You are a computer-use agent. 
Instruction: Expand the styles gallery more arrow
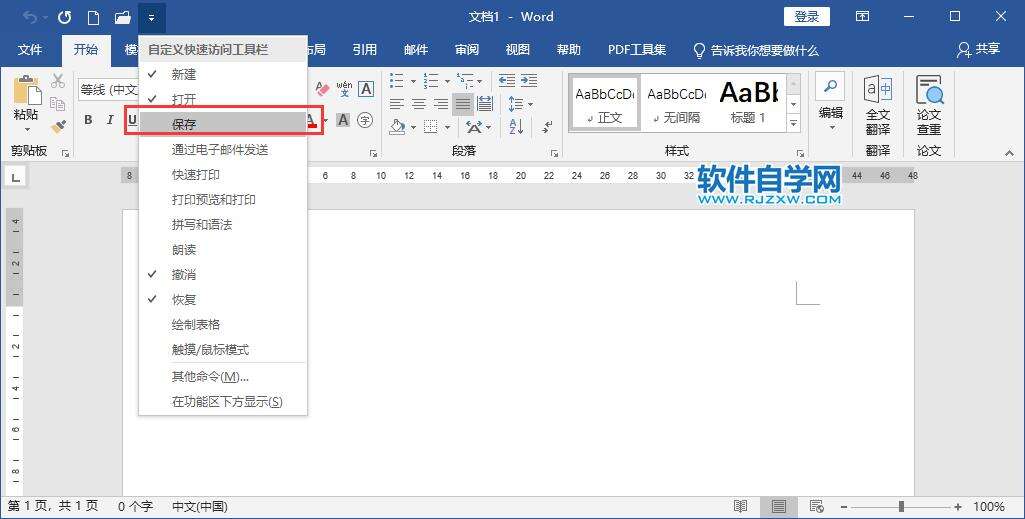click(x=794, y=124)
